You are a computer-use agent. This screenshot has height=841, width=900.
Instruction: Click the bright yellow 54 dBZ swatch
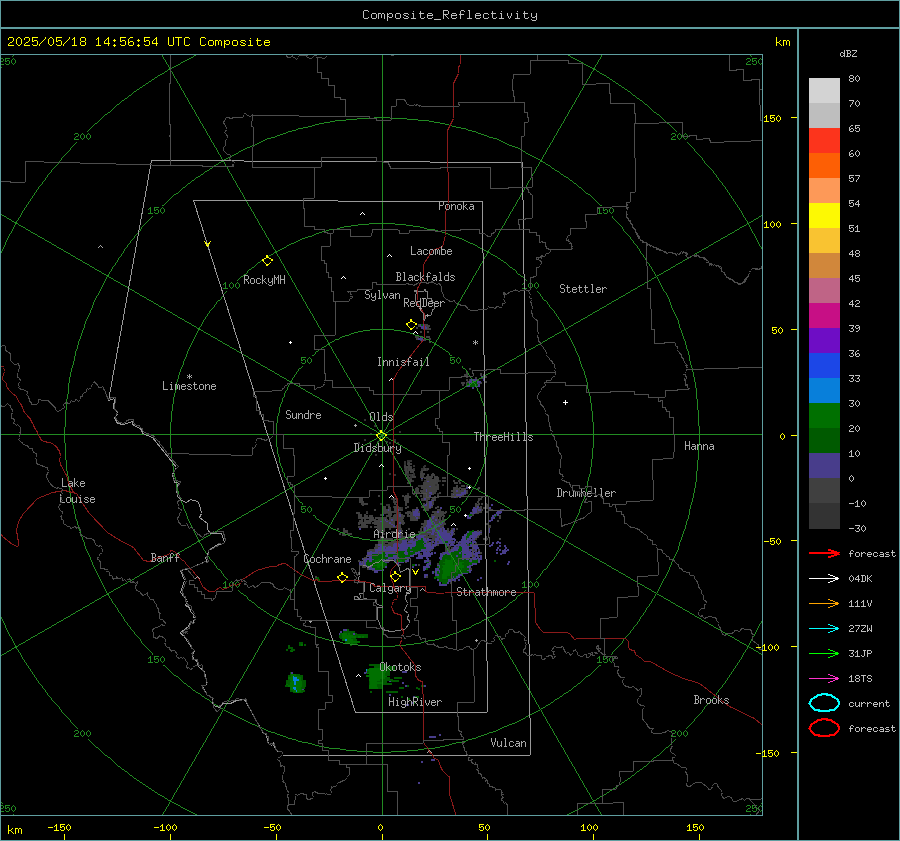pos(824,216)
